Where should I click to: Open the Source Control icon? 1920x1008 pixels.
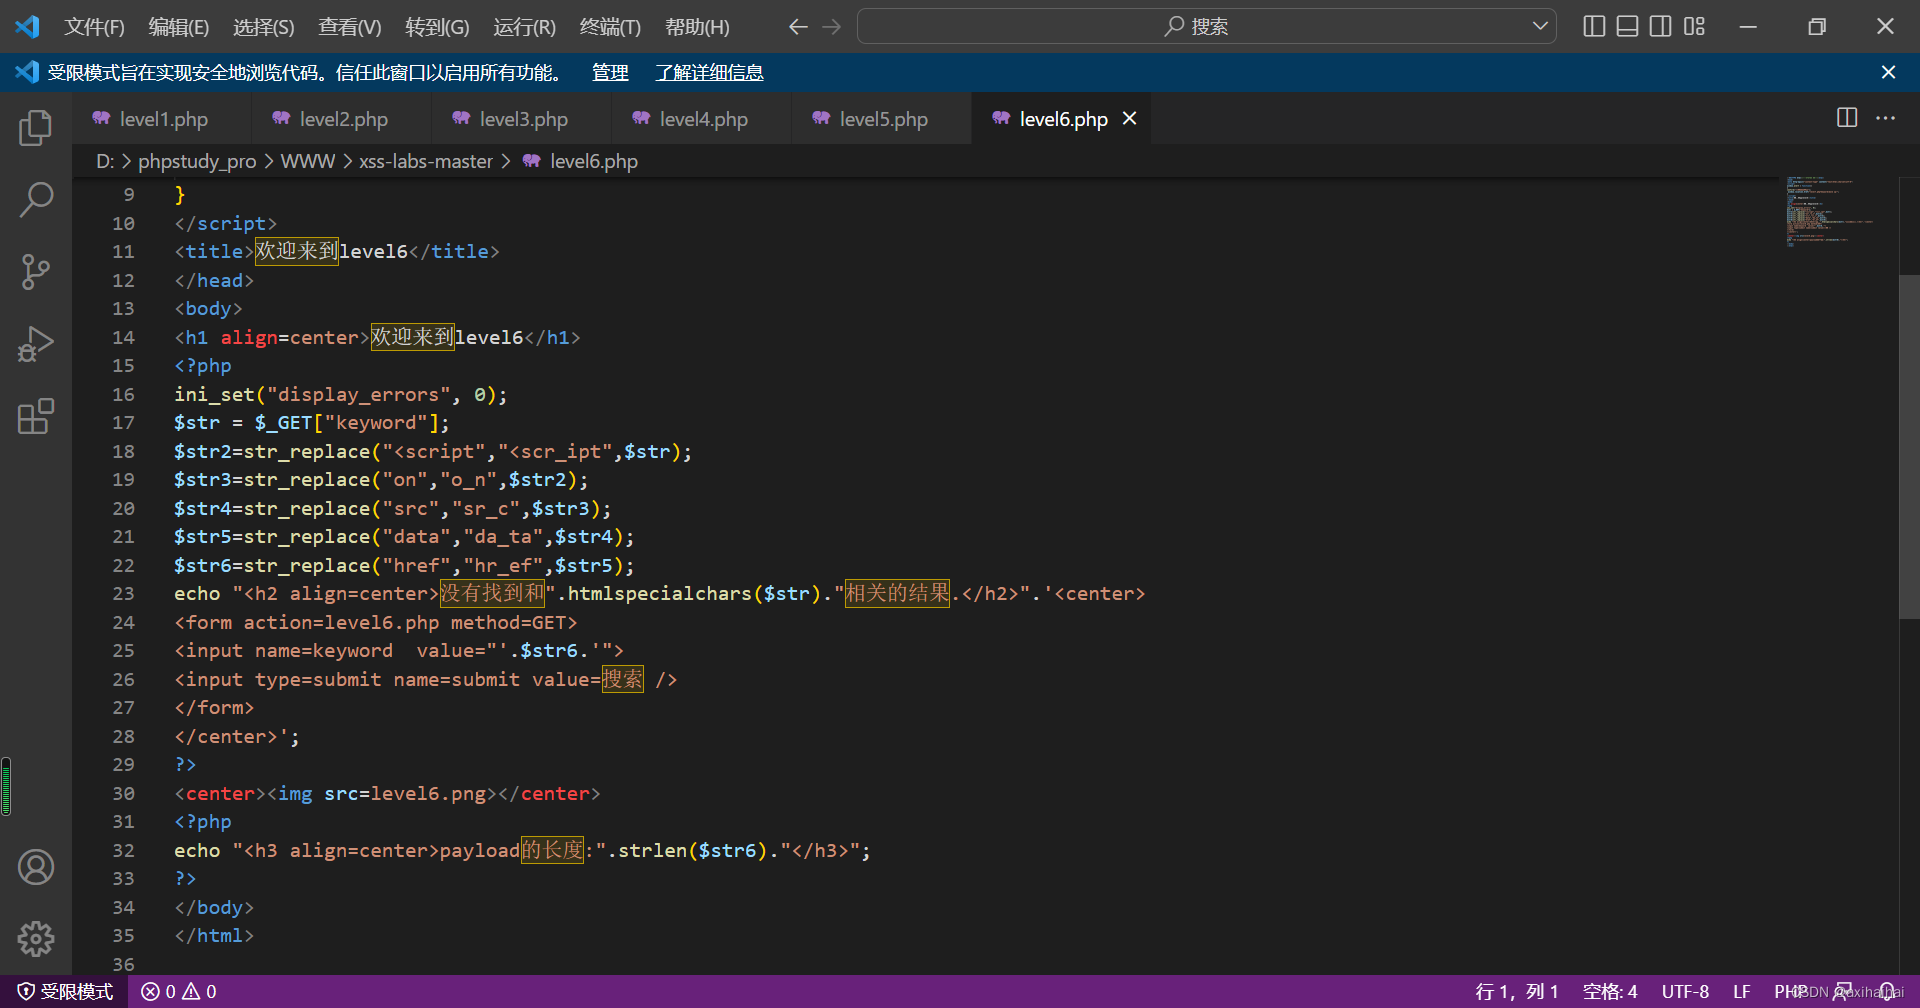36,271
